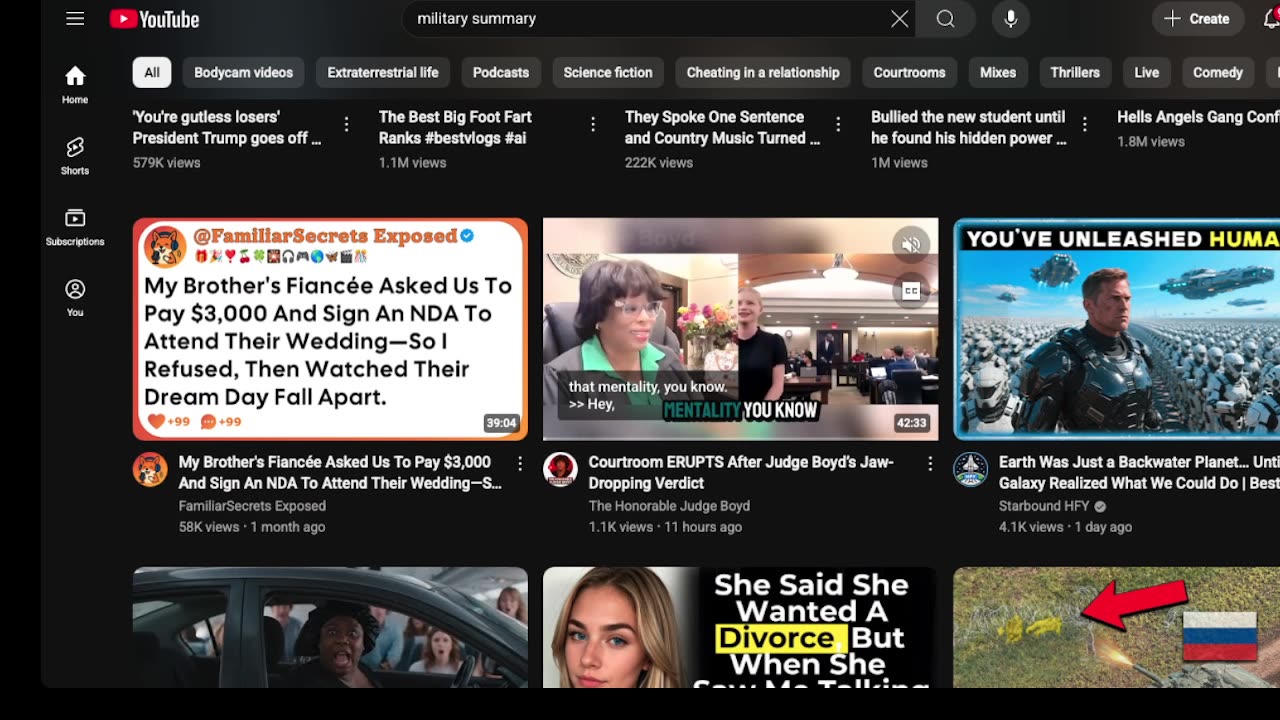The width and height of the screenshot is (1280, 720).
Task: Open short Bullied the new student
Action: [x=968, y=127]
